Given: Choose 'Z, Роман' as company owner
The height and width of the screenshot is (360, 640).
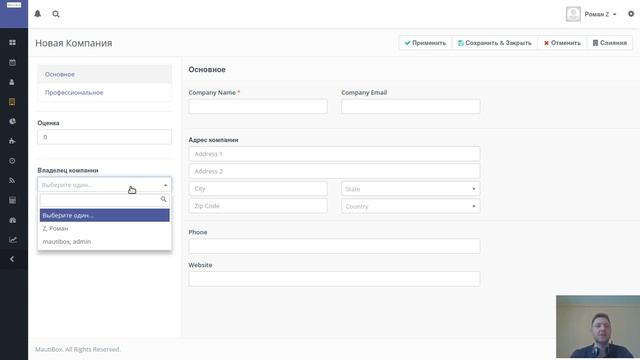Looking at the screenshot, I should click(104, 229).
